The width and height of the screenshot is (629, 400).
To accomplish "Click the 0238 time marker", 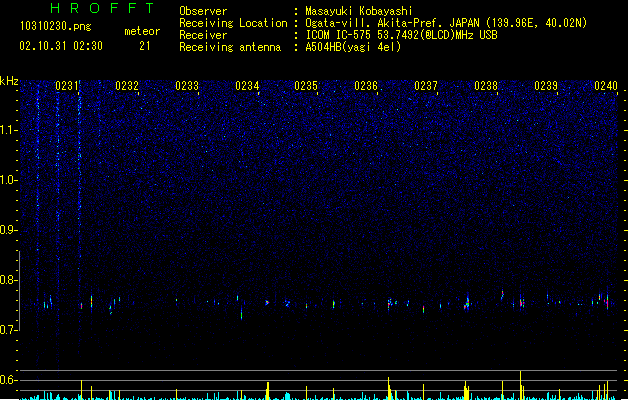I will (486, 86).
